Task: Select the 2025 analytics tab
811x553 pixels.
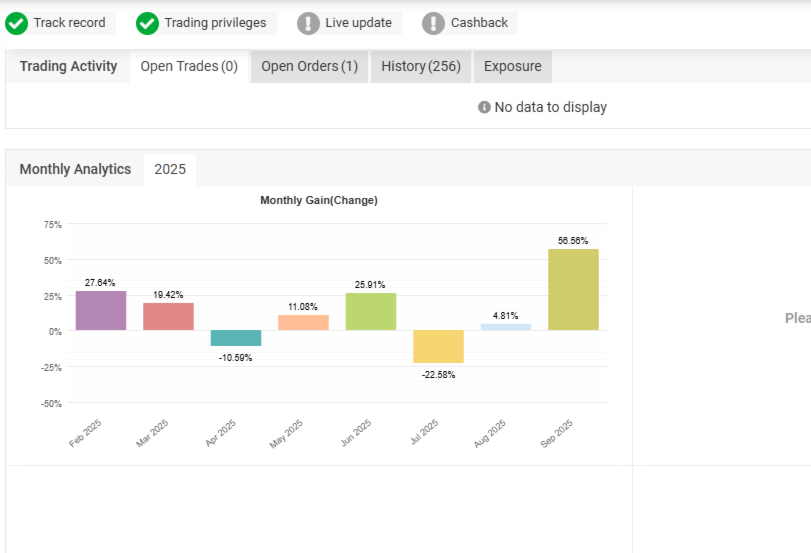Action: [x=170, y=169]
